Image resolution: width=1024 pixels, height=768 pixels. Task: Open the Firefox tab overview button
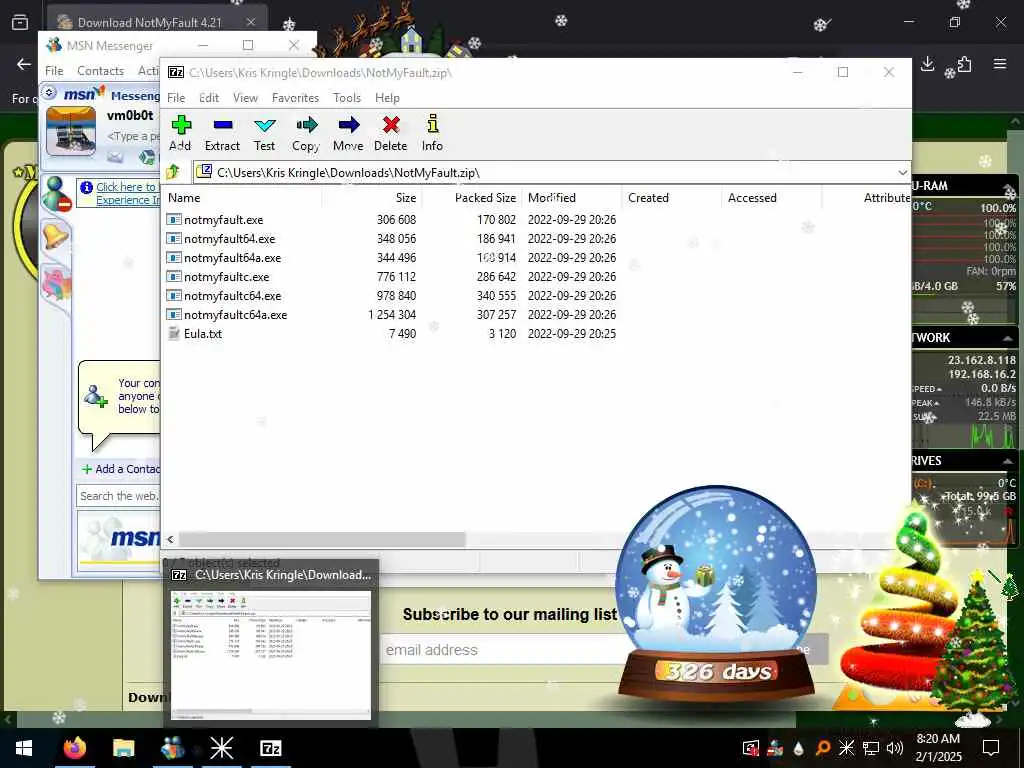pyautogui.click(x=20, y=23)
